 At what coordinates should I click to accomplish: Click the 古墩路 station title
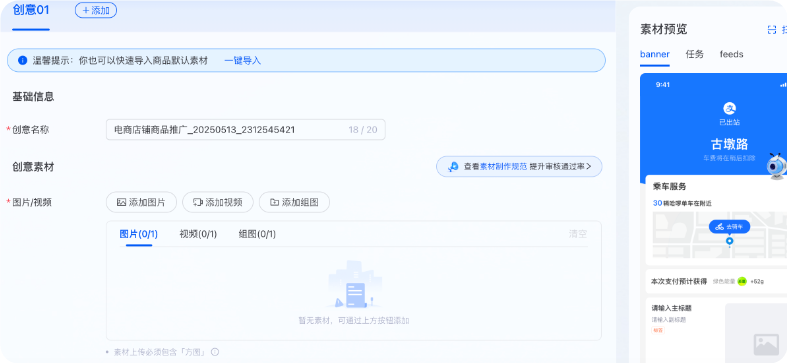[729, 144]
